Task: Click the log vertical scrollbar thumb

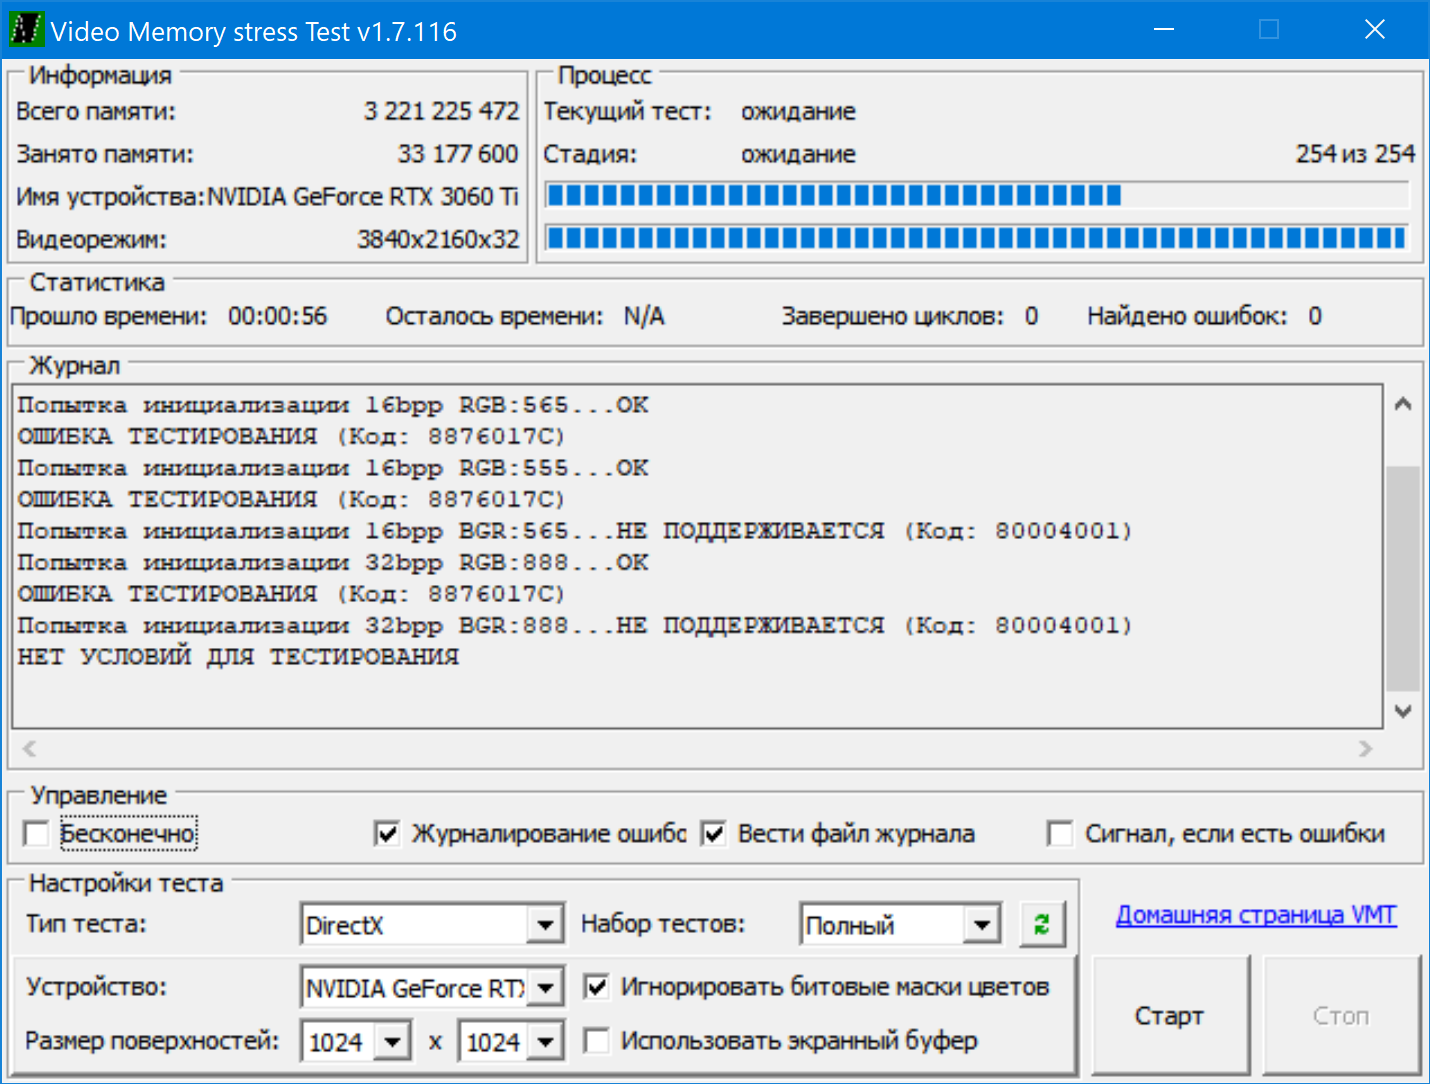Action: point(1403,577)
